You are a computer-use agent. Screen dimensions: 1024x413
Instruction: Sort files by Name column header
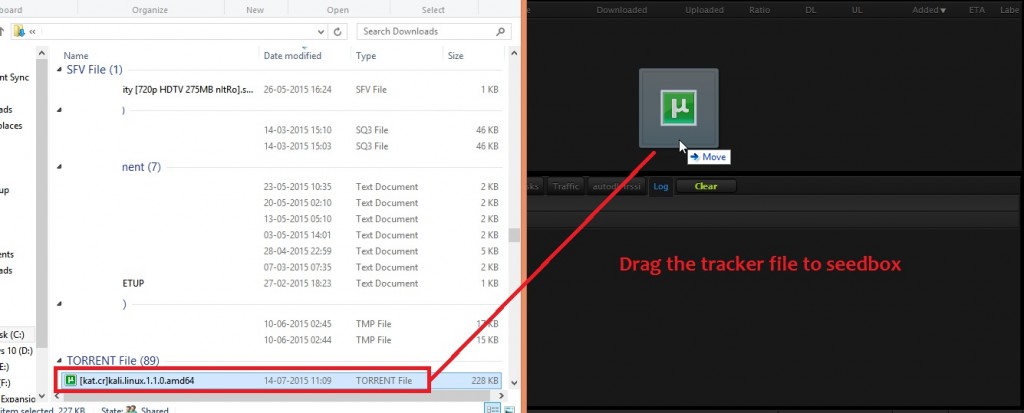pyautogui.click(x=76, y=56)
